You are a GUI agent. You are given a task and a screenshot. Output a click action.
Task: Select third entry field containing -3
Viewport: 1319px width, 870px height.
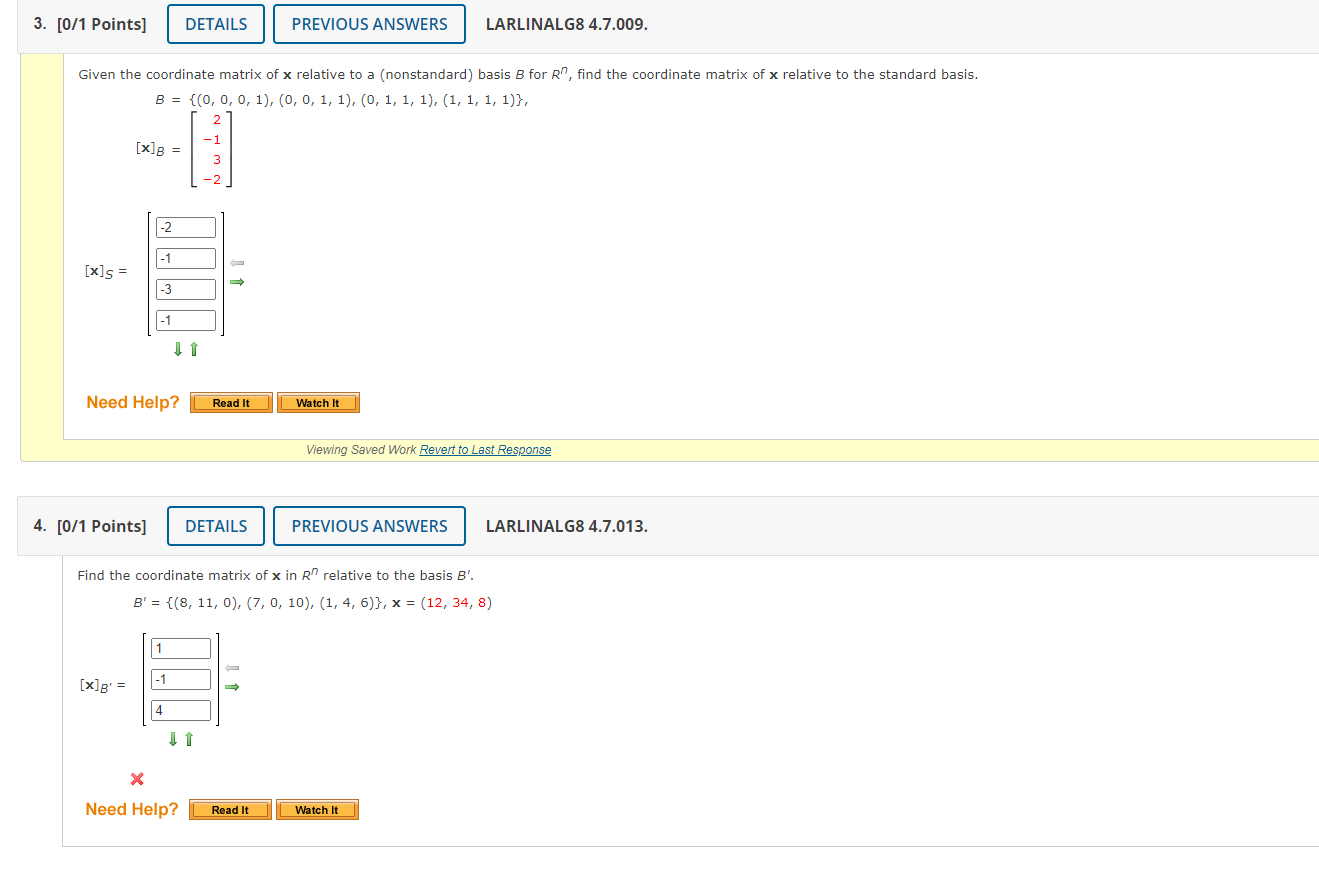click(186, 290)
